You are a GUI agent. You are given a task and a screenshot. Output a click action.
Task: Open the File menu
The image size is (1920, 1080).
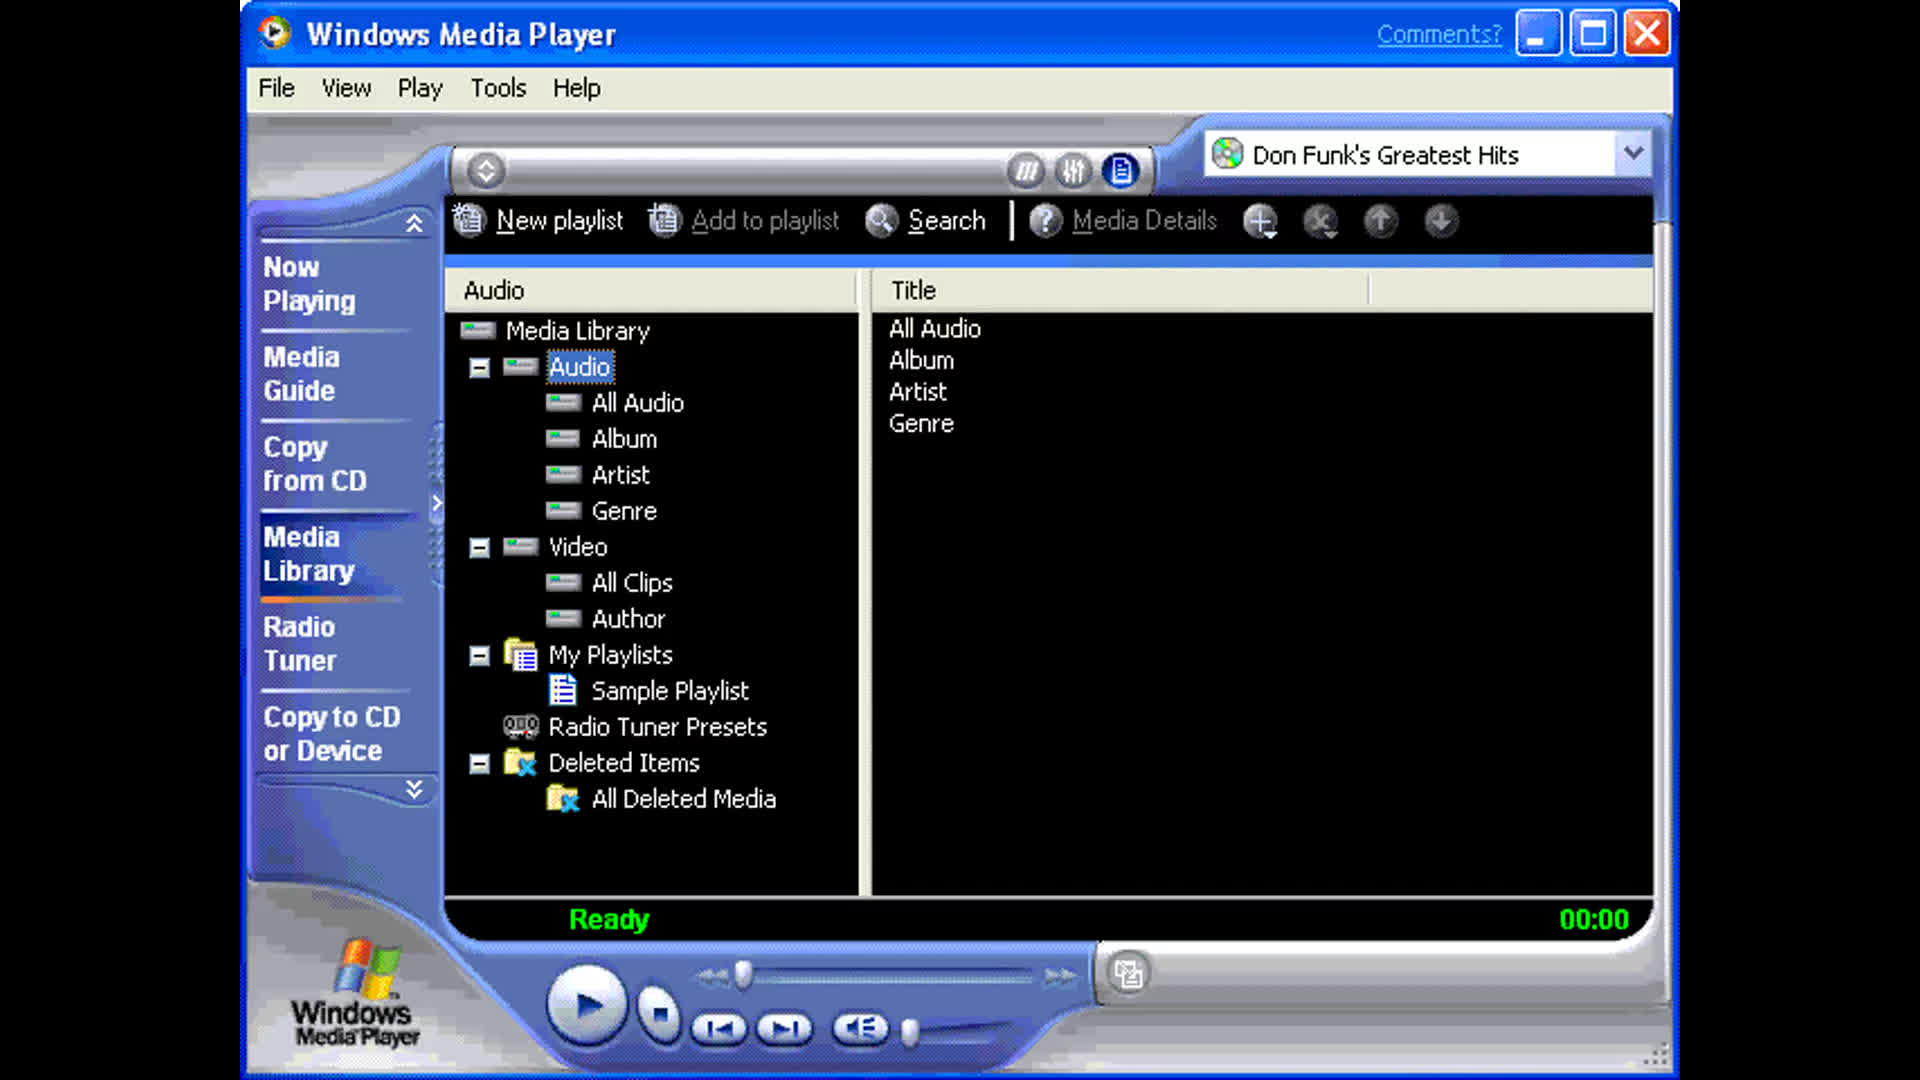[276, 88]
